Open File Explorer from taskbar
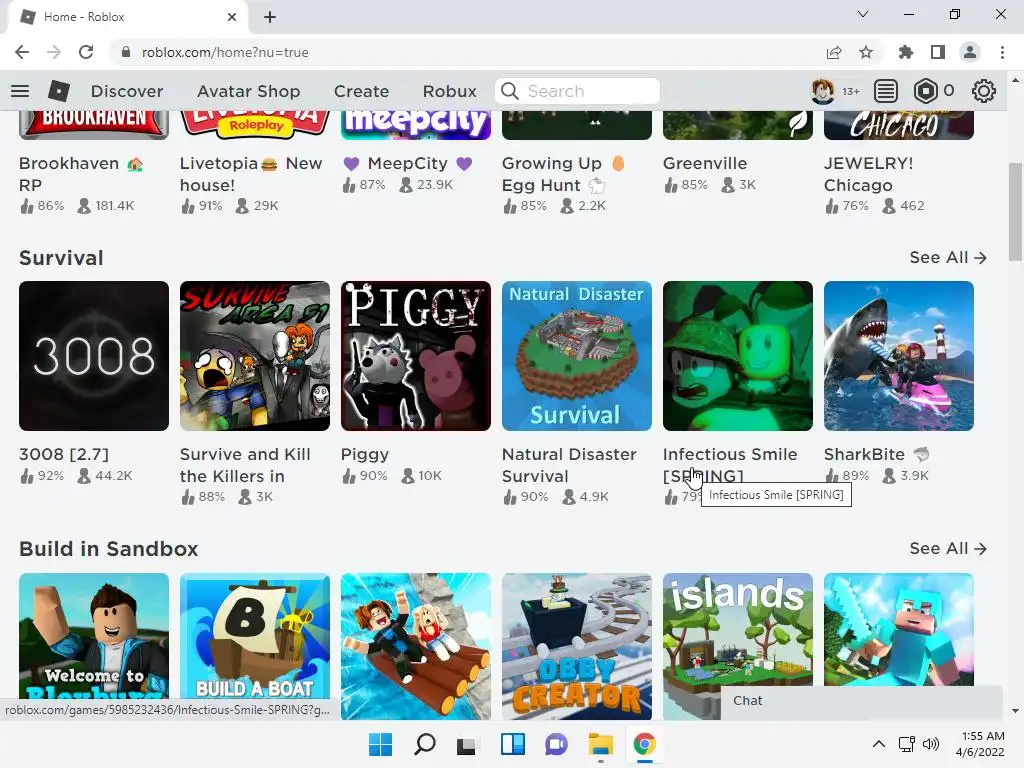Image resolution: width=1024 pixels, height=768 pixels. click(x=600, y=744)
